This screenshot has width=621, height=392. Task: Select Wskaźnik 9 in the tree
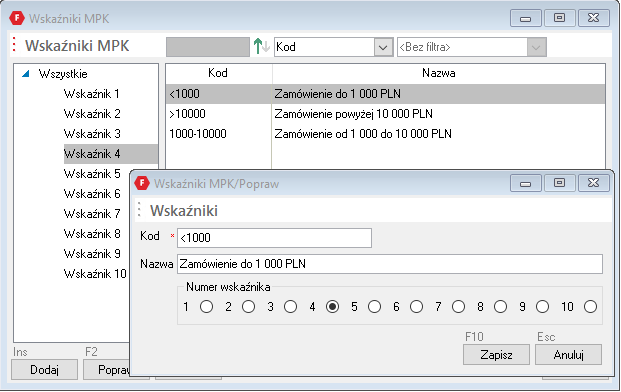click(x=92, y=254)
